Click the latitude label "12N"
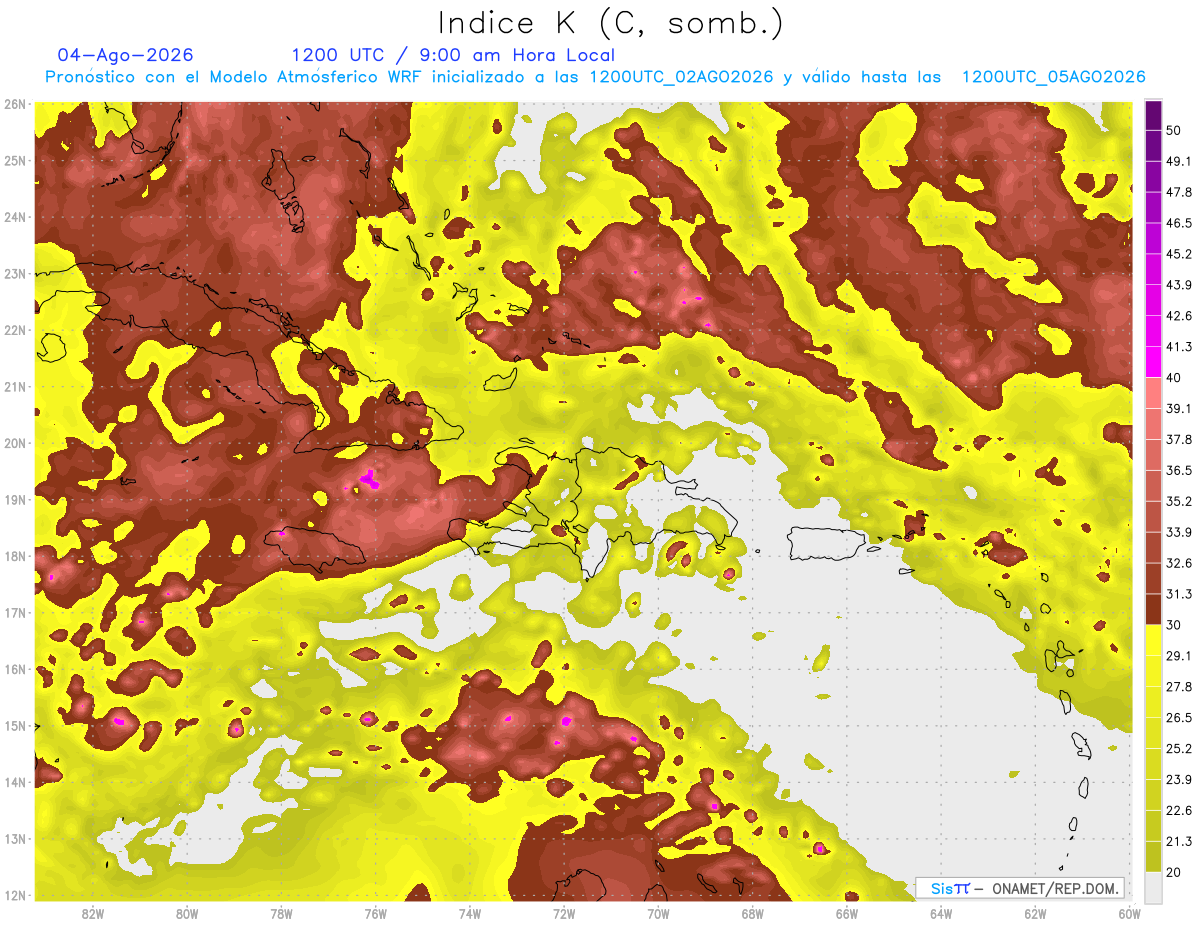Image resolution: width=1200 pixels, height=927 pixels. (15, 895)
